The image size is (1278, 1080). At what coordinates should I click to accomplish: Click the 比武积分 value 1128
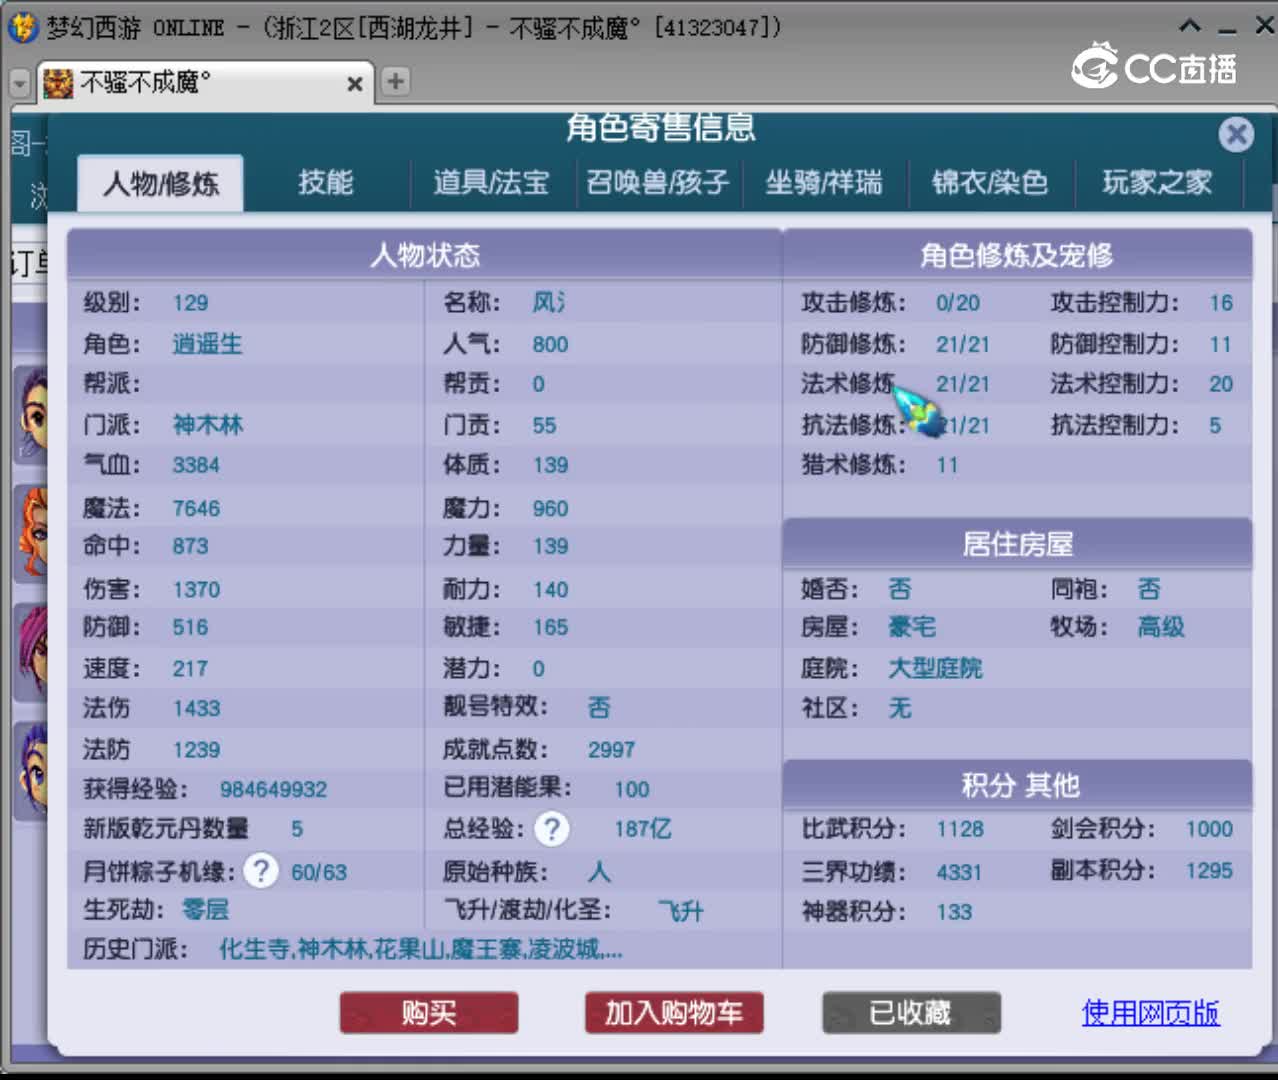point(960,829)
